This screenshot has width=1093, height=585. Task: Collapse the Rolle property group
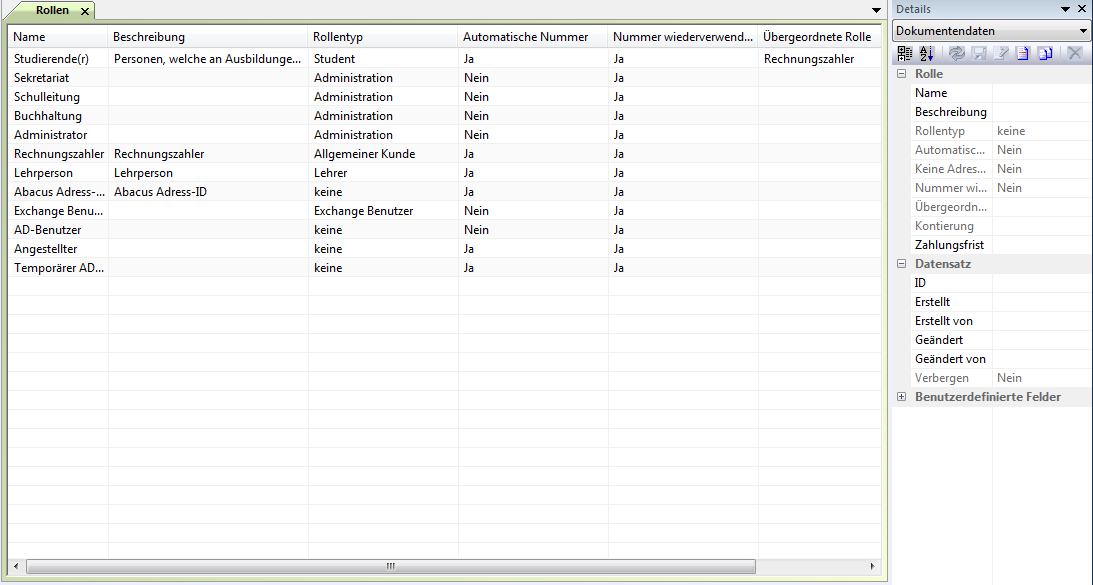click(902, 74)
